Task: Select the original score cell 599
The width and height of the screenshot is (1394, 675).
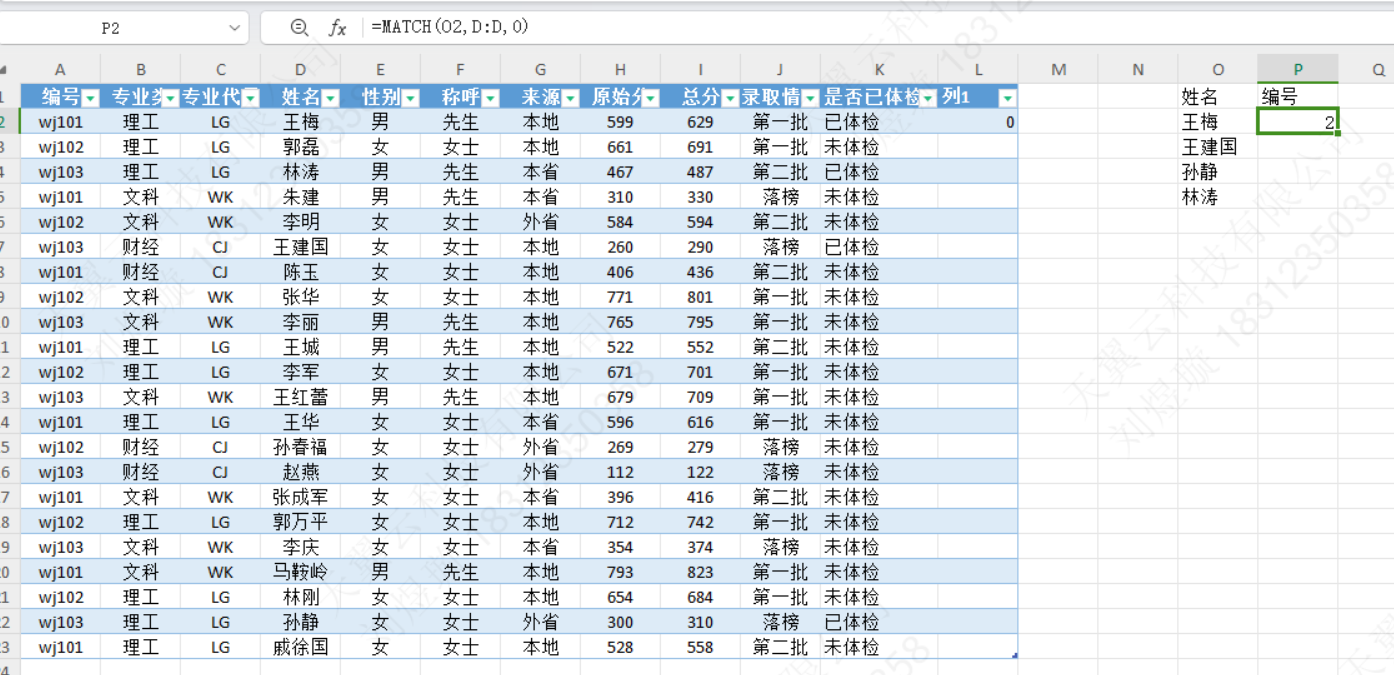Action: (x=620, y=122)
